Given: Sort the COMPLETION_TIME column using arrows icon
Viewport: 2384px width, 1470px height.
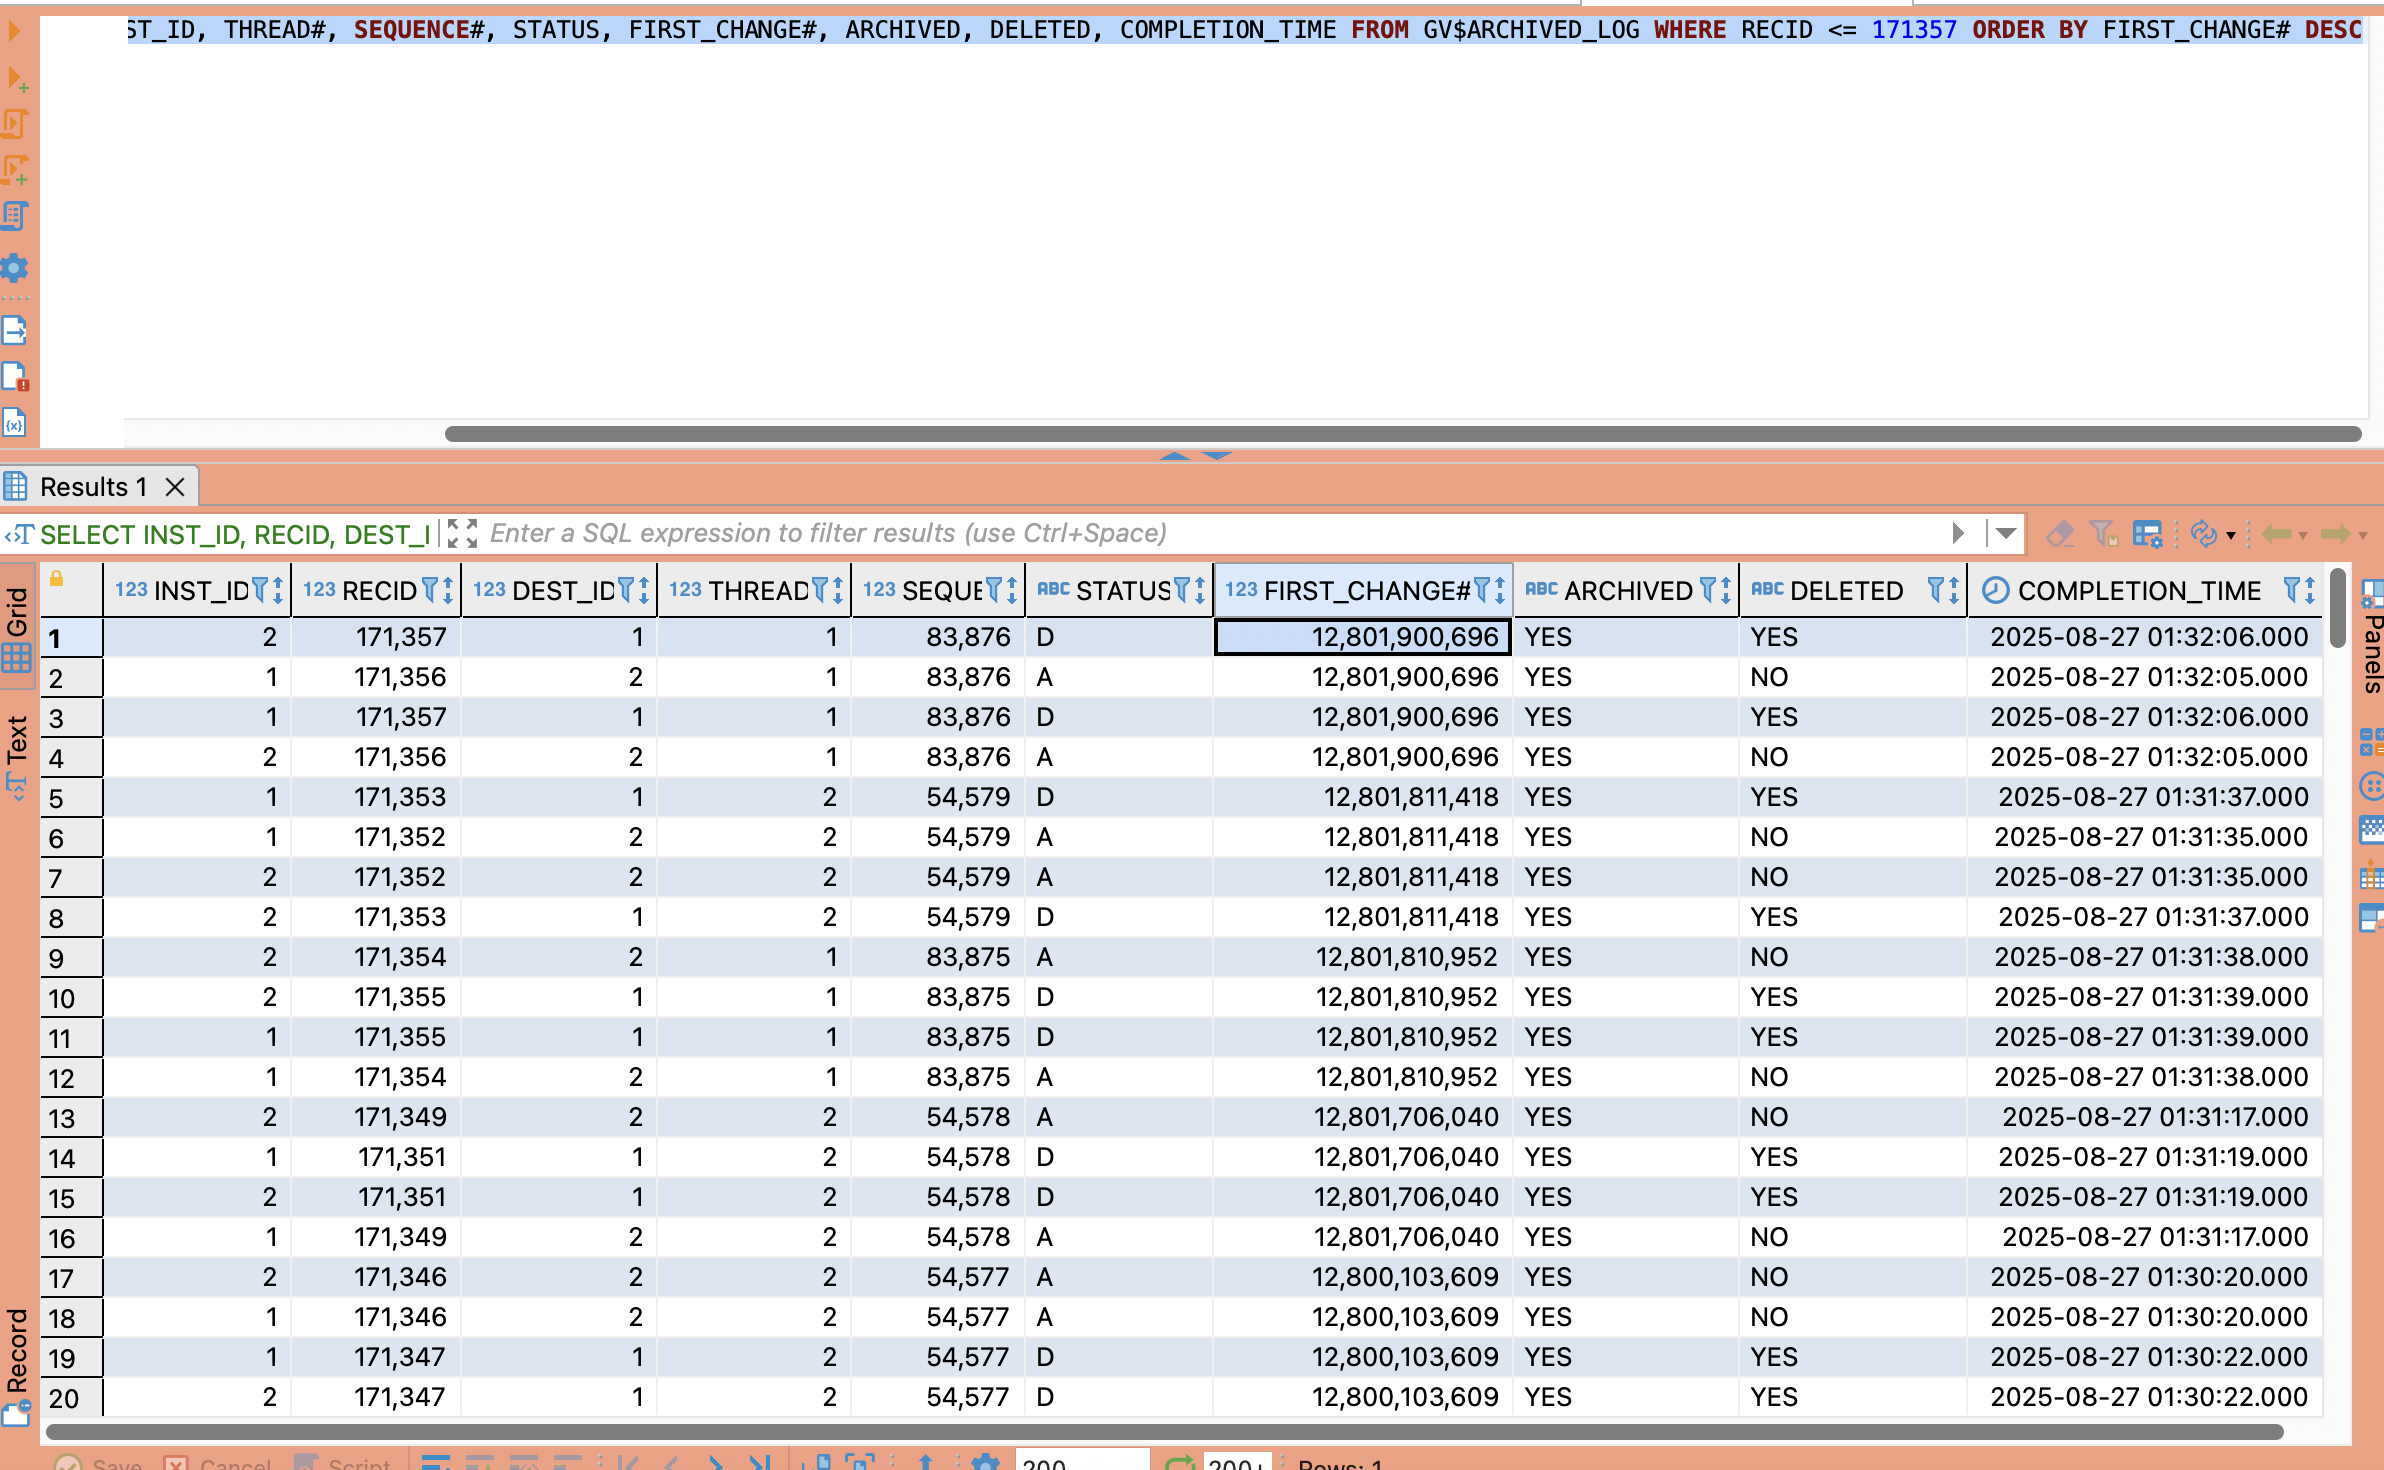Looking at the screenshot, I should [x=2310, y=591].
